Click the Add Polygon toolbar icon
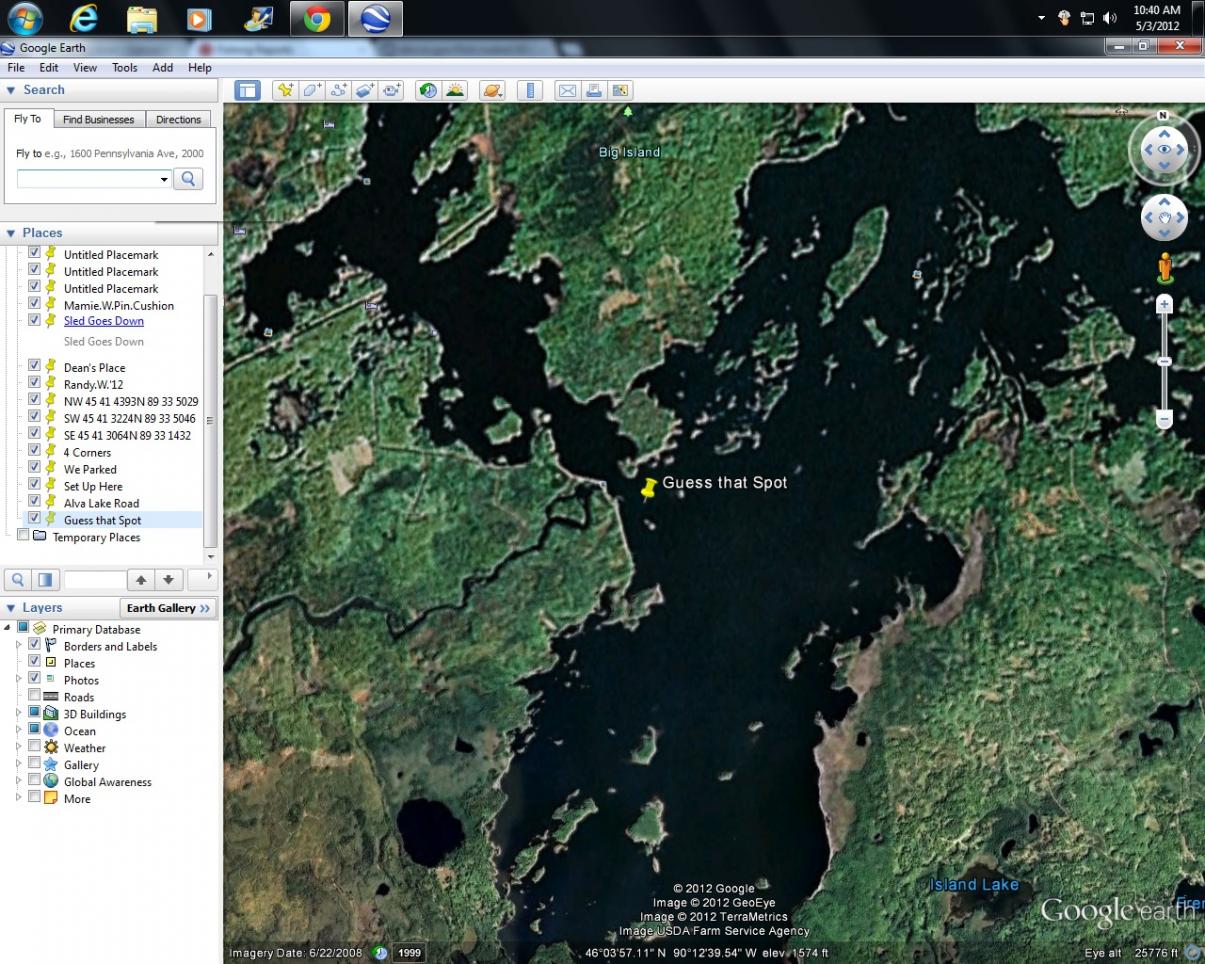The width and height of the screenshot is (1205, 964). [312, 91]
